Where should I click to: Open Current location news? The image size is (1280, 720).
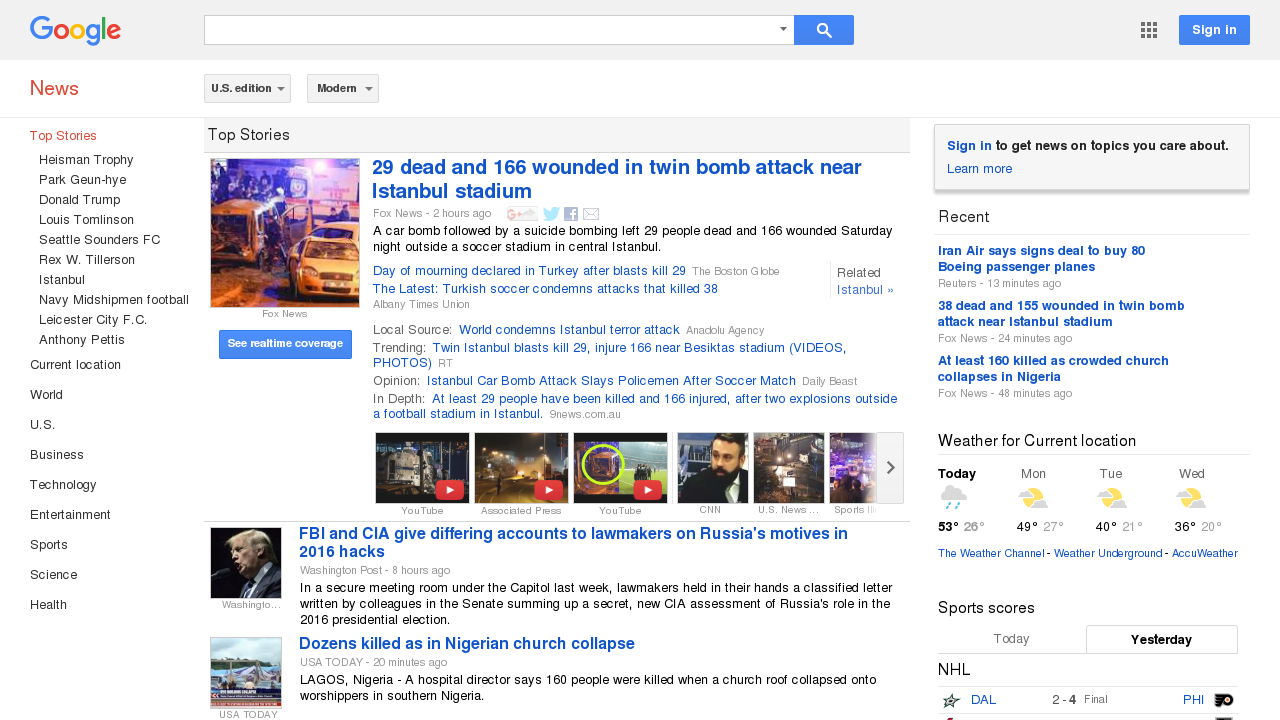pyautogui.click(x=75, y=365)
